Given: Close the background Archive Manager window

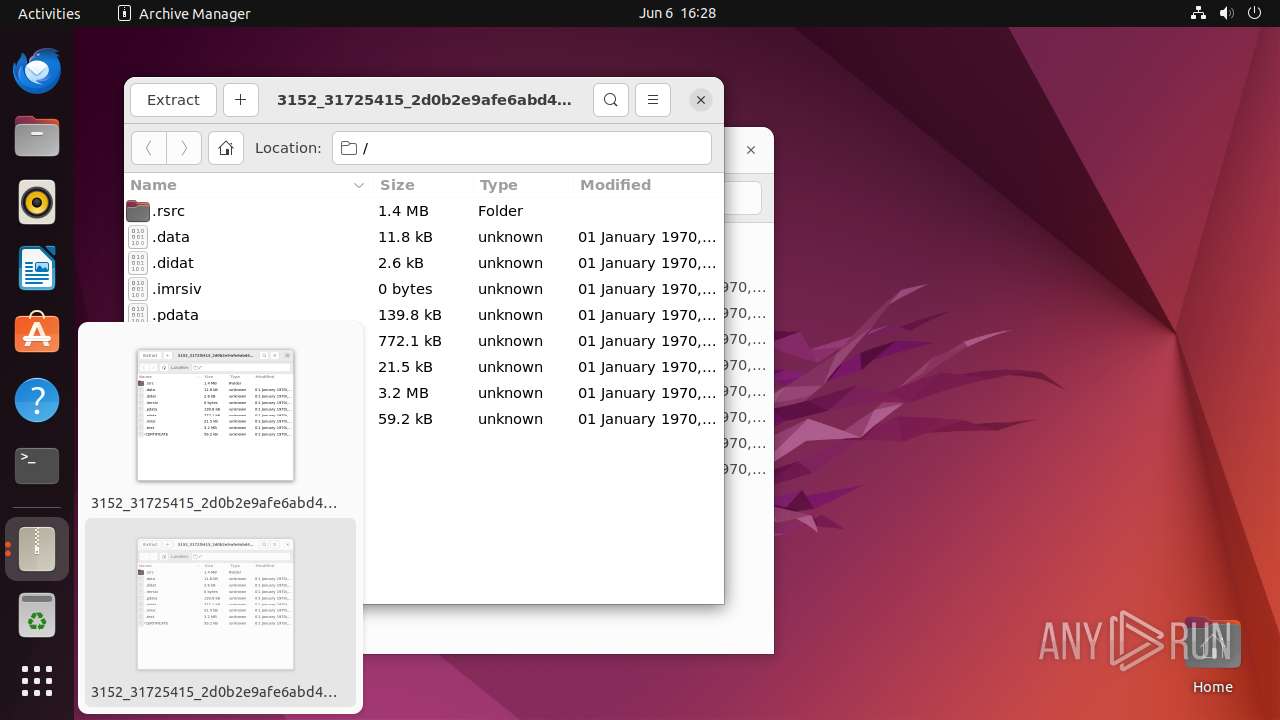Looking at the screenshot, I should (x=751, y=150).
